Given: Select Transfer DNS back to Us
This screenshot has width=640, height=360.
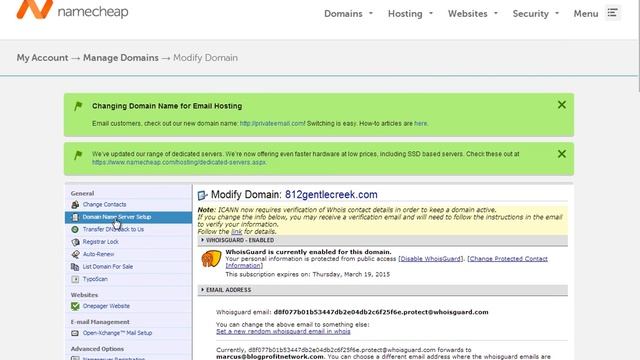Looking at the screenshot, I should pyautogui.click(x=113, y=229).
